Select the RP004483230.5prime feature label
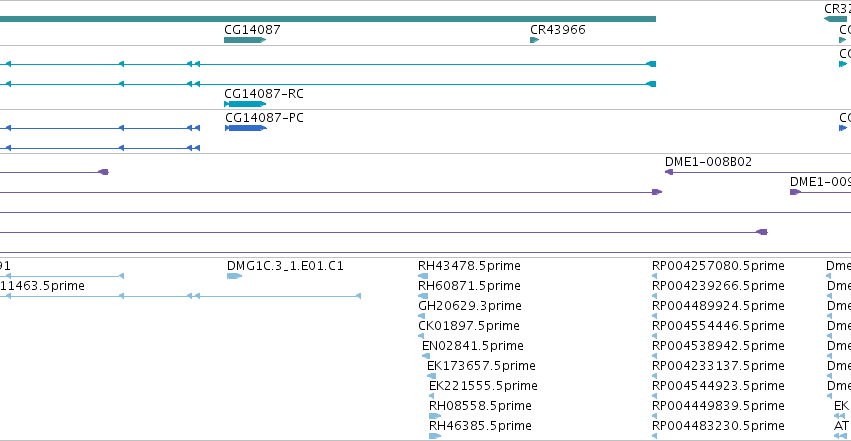Viewport: 851px width, 441px height. tap(718, 426)
